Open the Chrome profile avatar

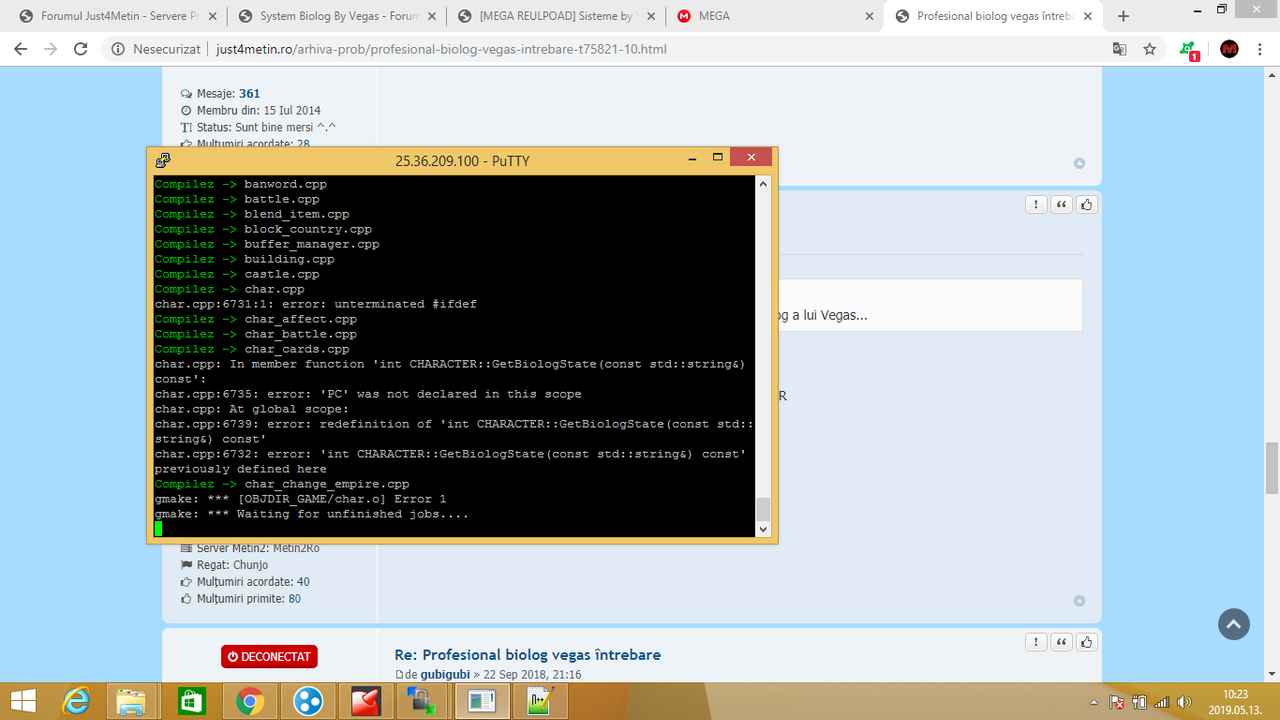click(x=1229, y=49)
